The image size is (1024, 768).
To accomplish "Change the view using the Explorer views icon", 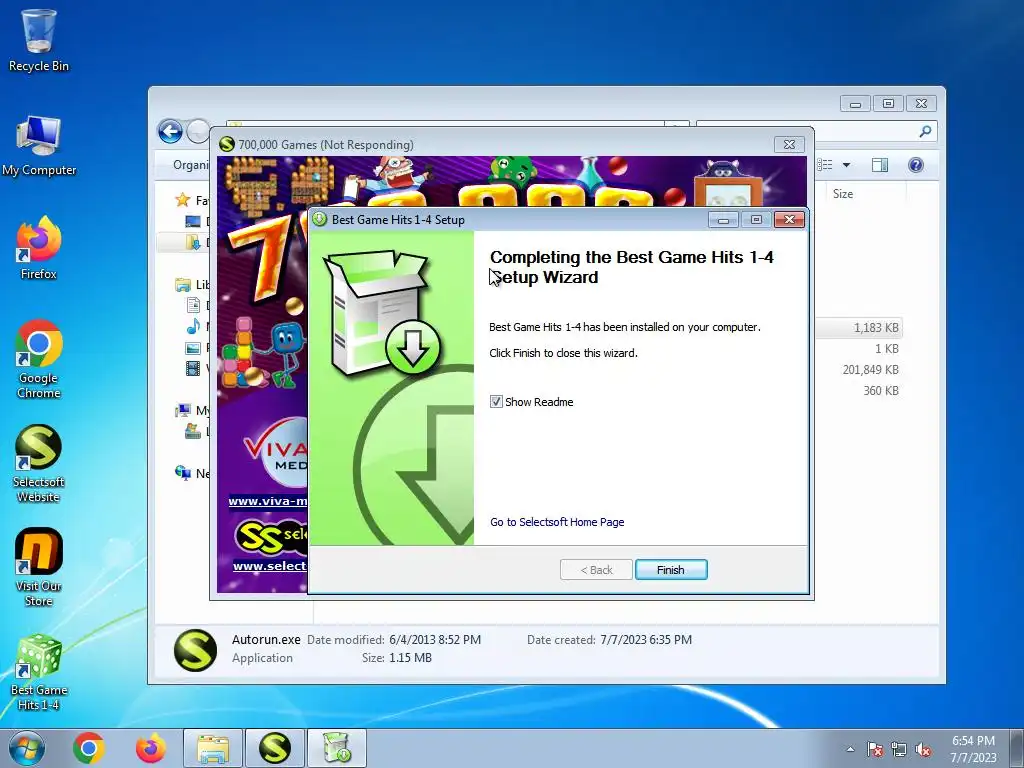I will [x=825, y=165].
